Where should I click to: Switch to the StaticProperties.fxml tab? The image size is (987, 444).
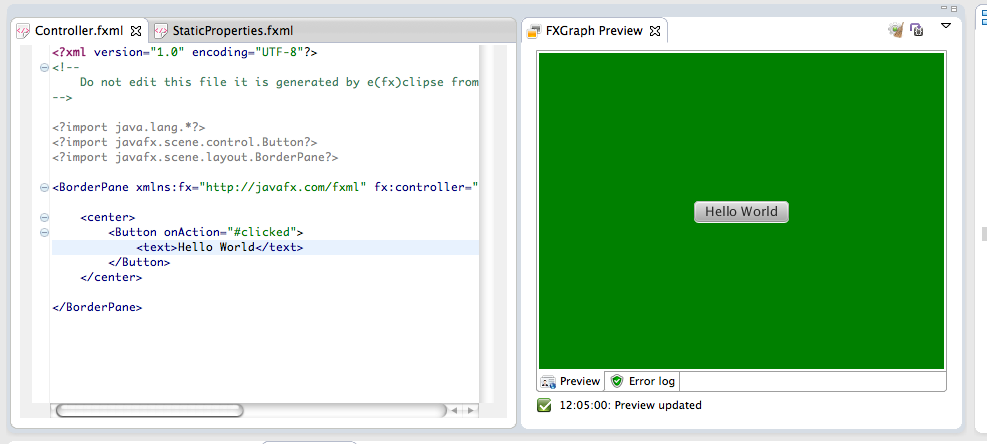(232, 31)
